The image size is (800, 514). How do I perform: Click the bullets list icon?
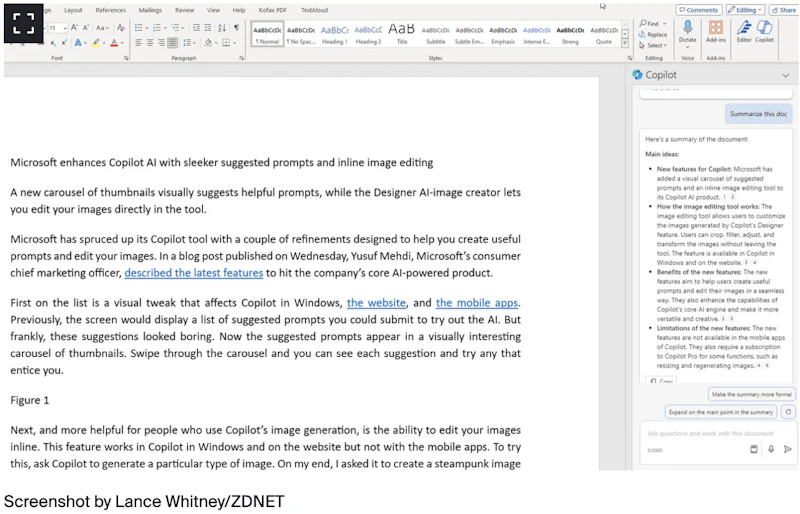coord(138,28)
